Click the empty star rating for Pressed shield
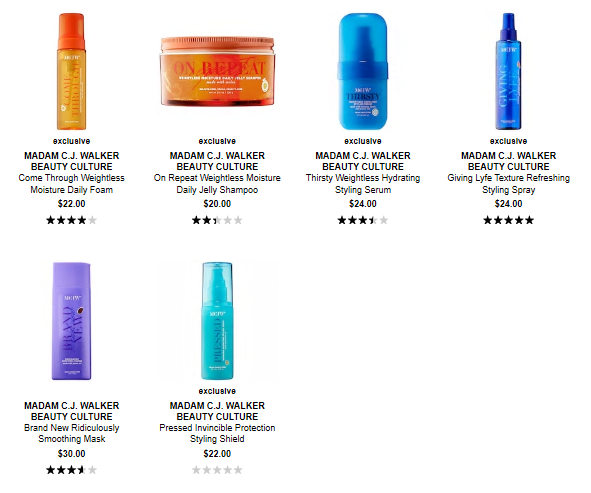 217,470
